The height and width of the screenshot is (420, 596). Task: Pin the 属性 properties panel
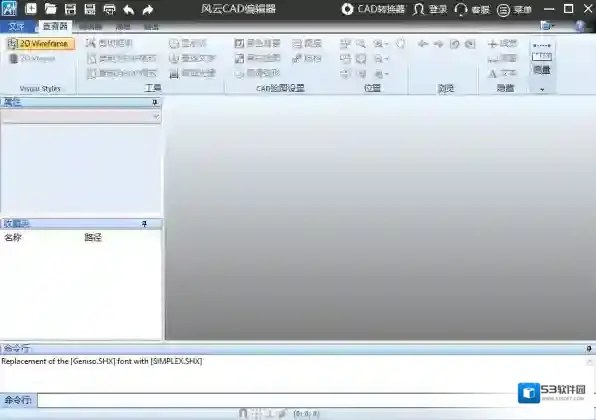click(x=155, y=102)
